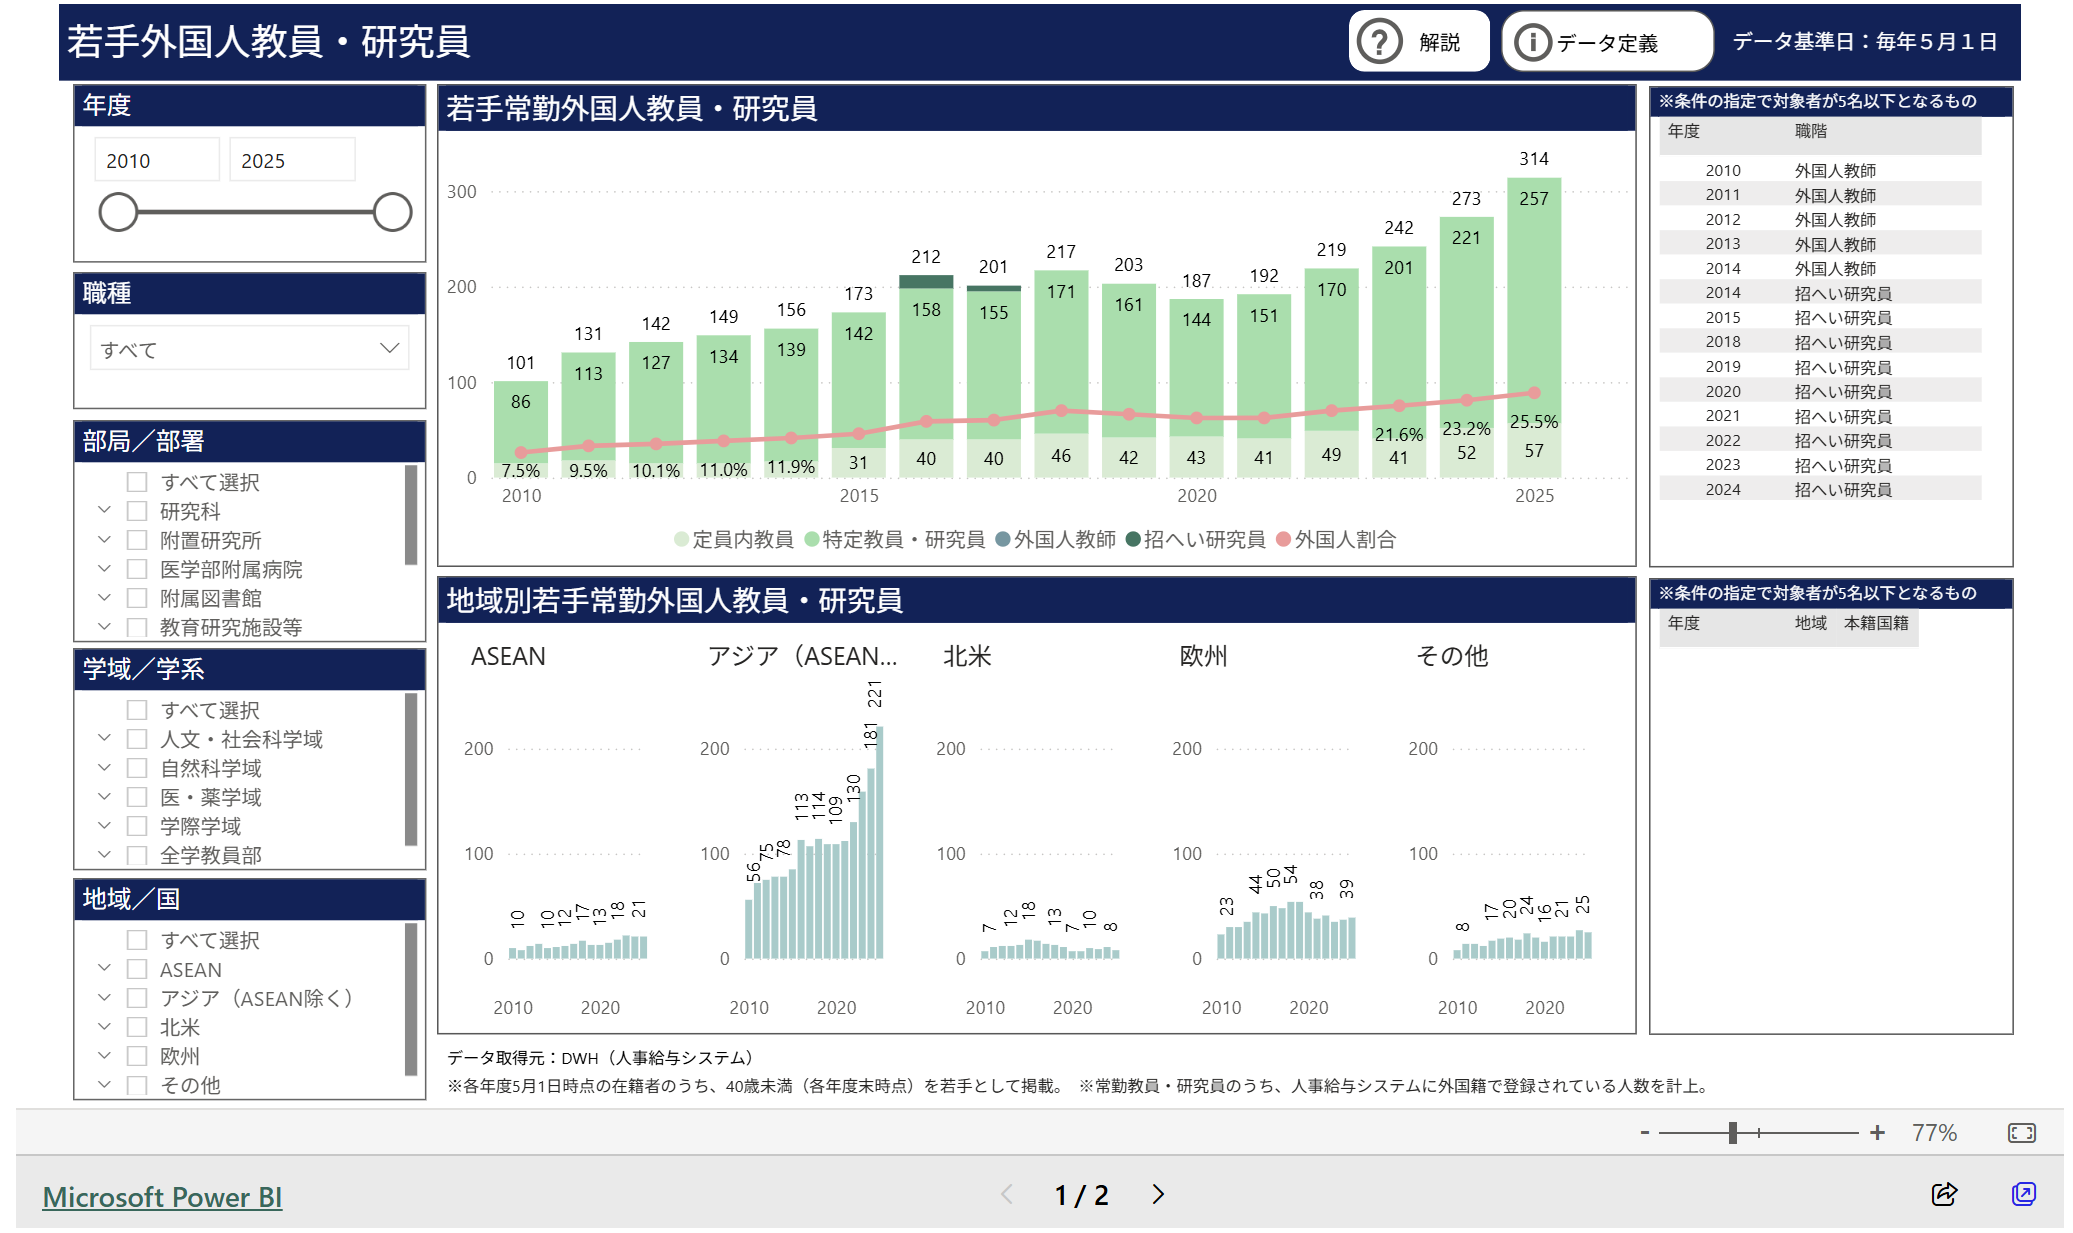This screenshot has width=2073, height=1233.
Task: Go to next page arrow
Action: point(1158,1195)
